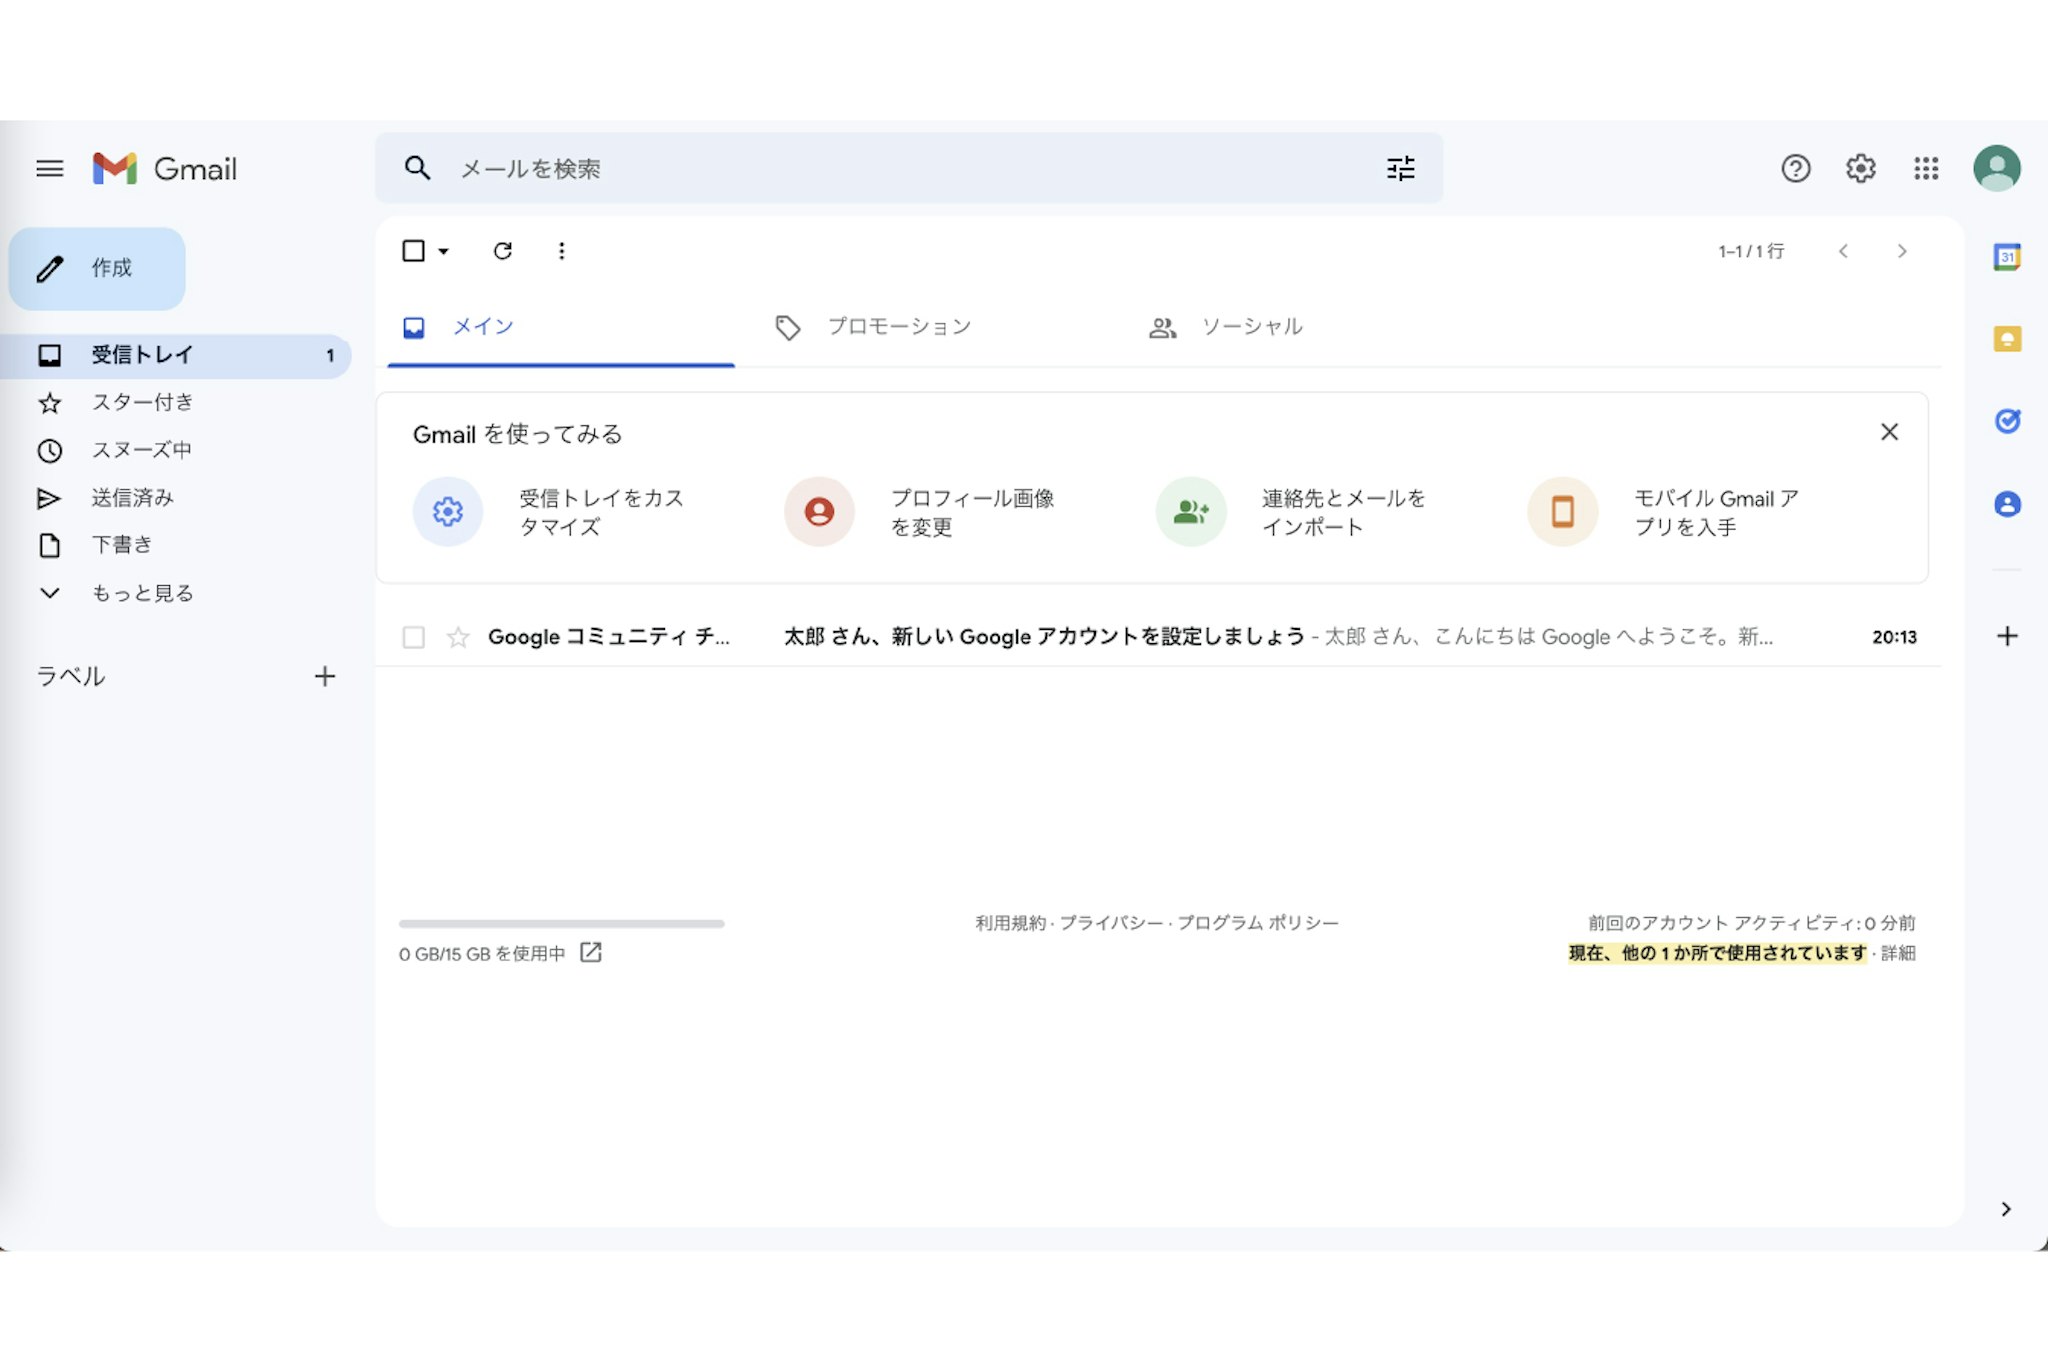Open the 詳細 account activity link
Screen dimensions: 2048x1372
pos(1897,953)
